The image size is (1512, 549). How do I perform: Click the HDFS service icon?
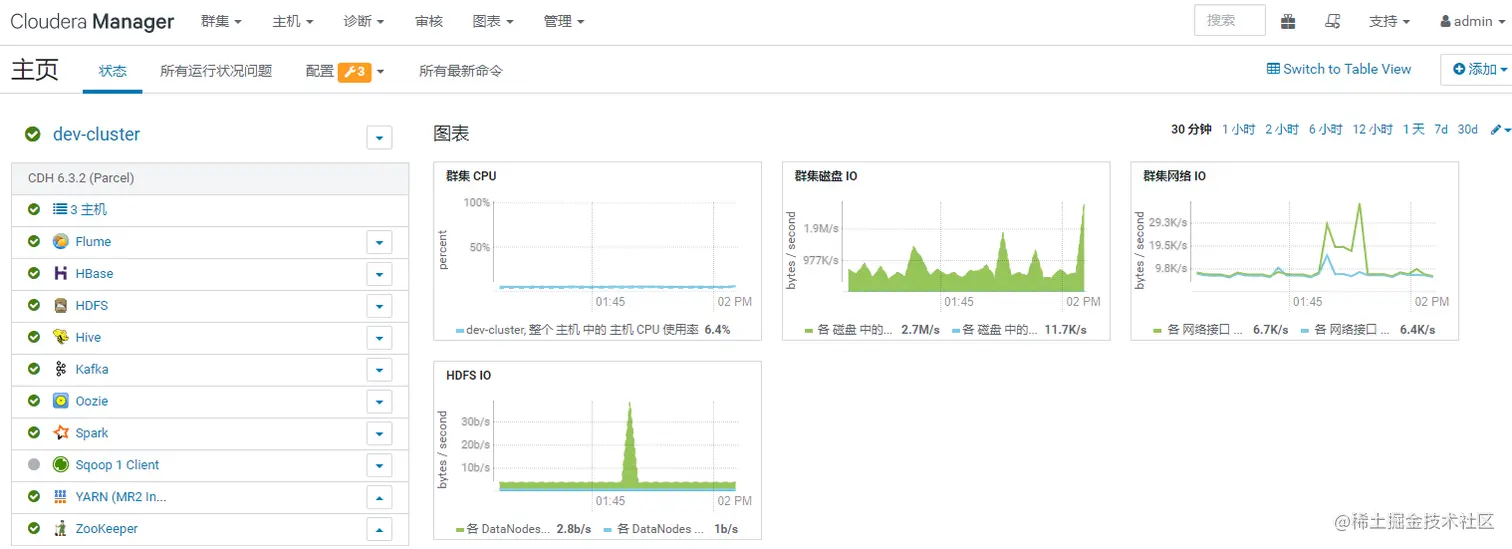tap(61, 306)
